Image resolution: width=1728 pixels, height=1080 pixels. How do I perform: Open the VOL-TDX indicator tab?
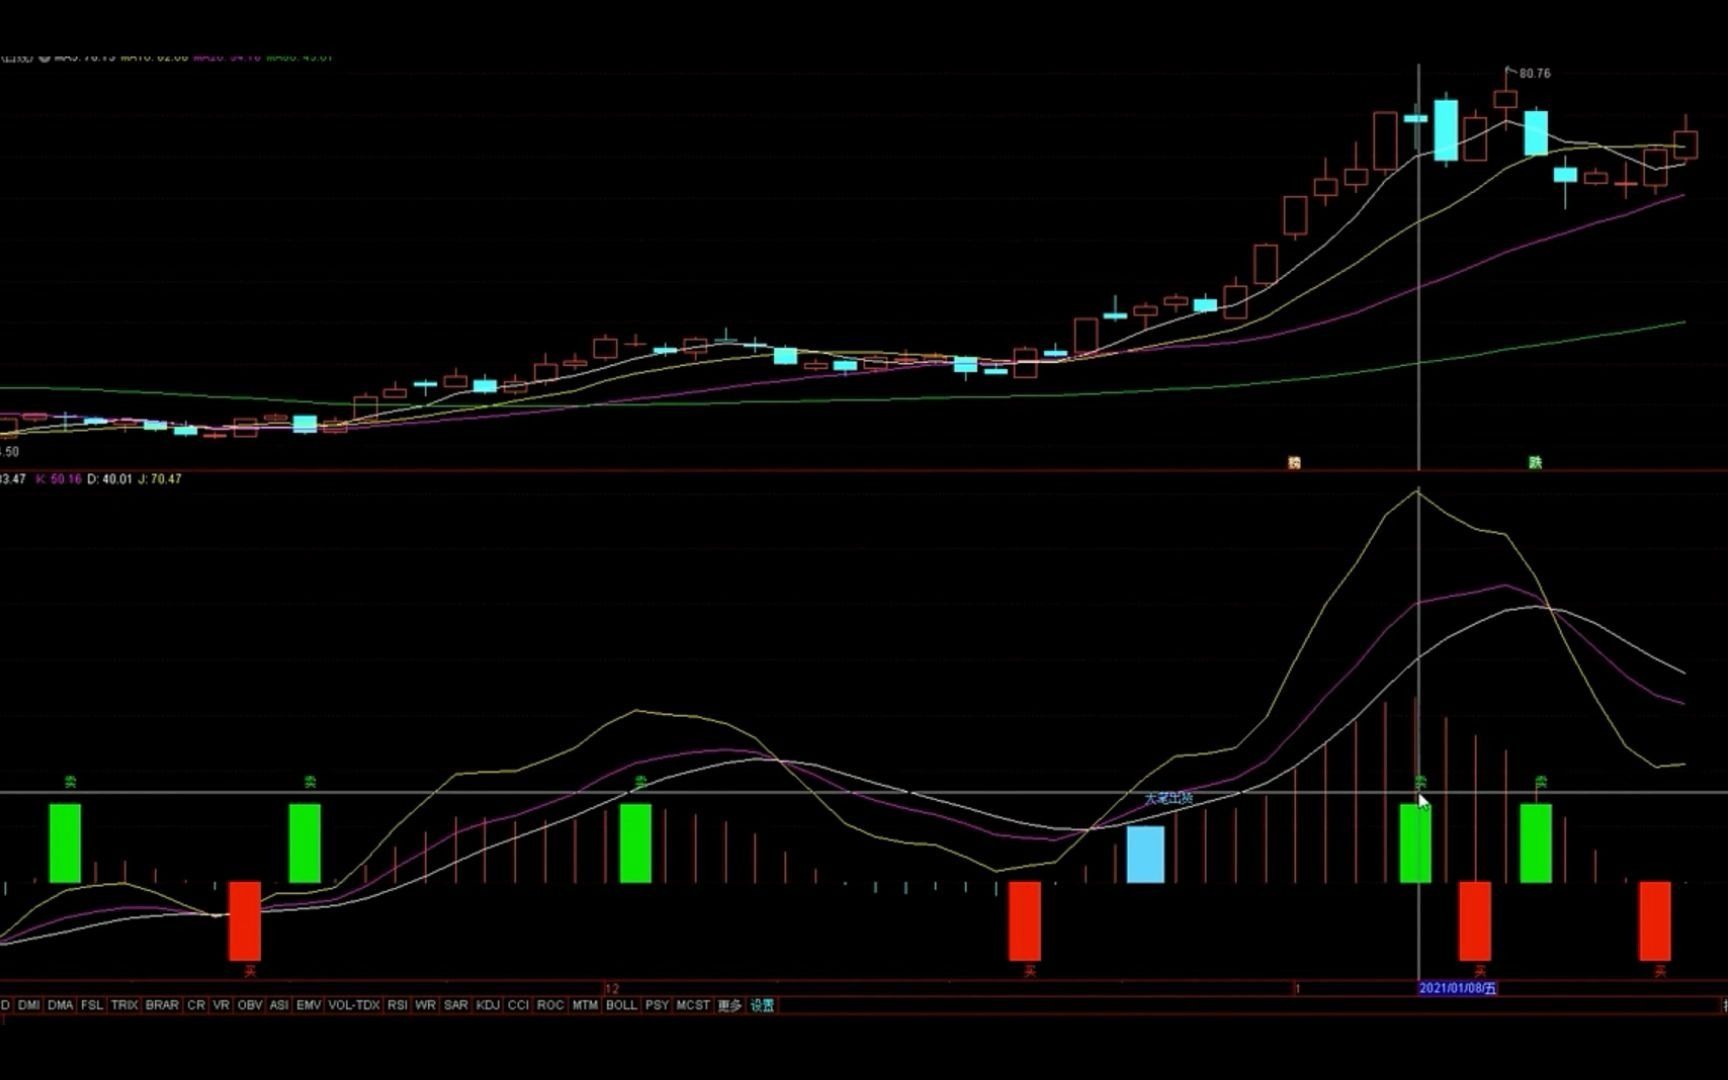coord(354,1005)
